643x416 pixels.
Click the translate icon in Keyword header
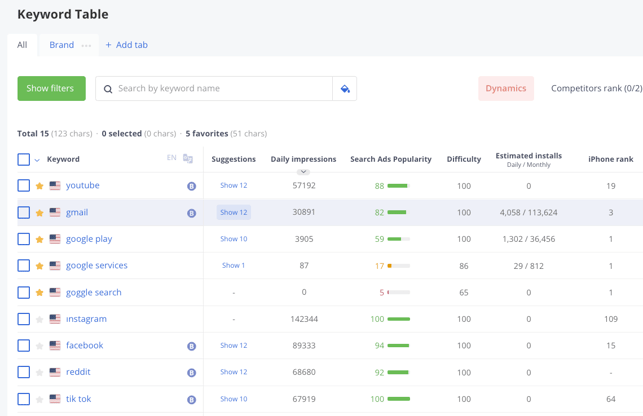[188, 158]
